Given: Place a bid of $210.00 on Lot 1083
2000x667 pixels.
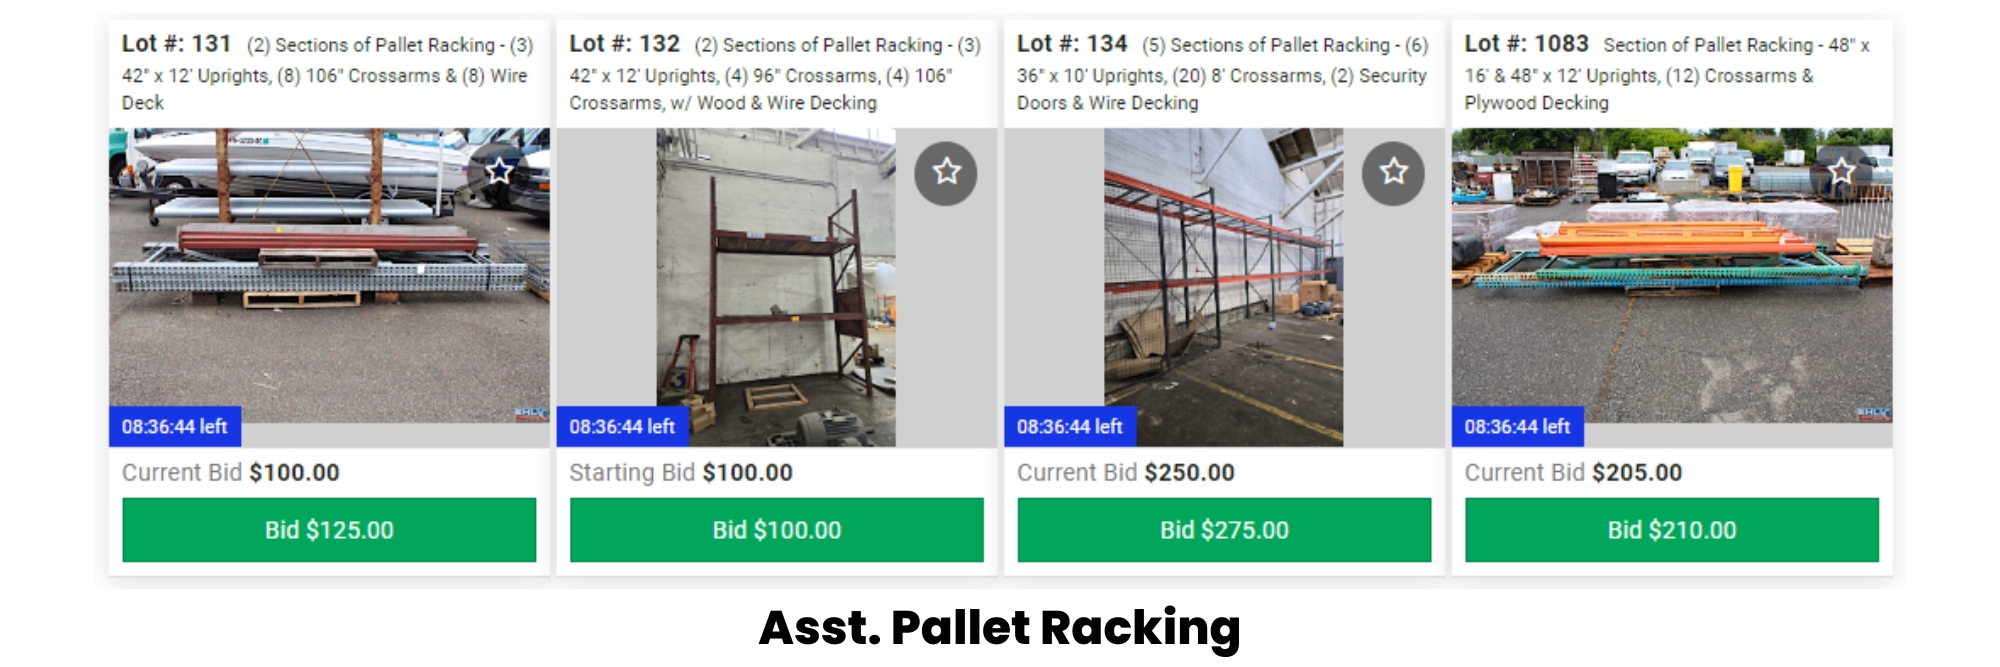Looking at the screenshot, I should tap(1672, 530).
